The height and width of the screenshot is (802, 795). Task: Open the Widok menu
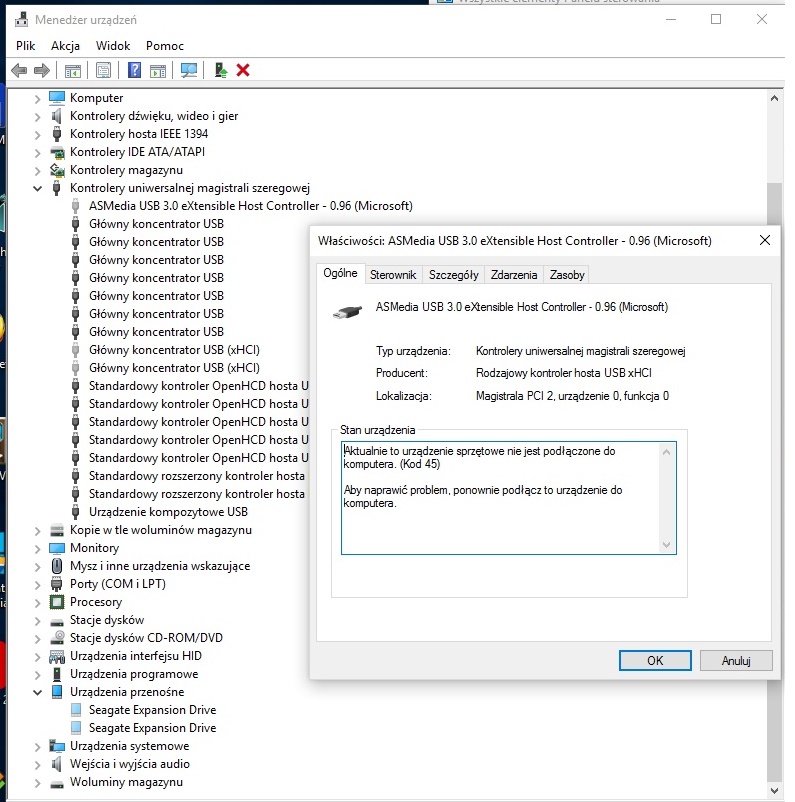coord(113,46)
